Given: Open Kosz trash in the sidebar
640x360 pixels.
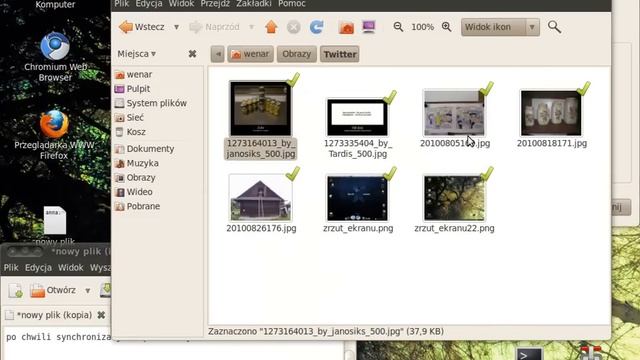Looking at the screenshot, I should coord(130,132).
